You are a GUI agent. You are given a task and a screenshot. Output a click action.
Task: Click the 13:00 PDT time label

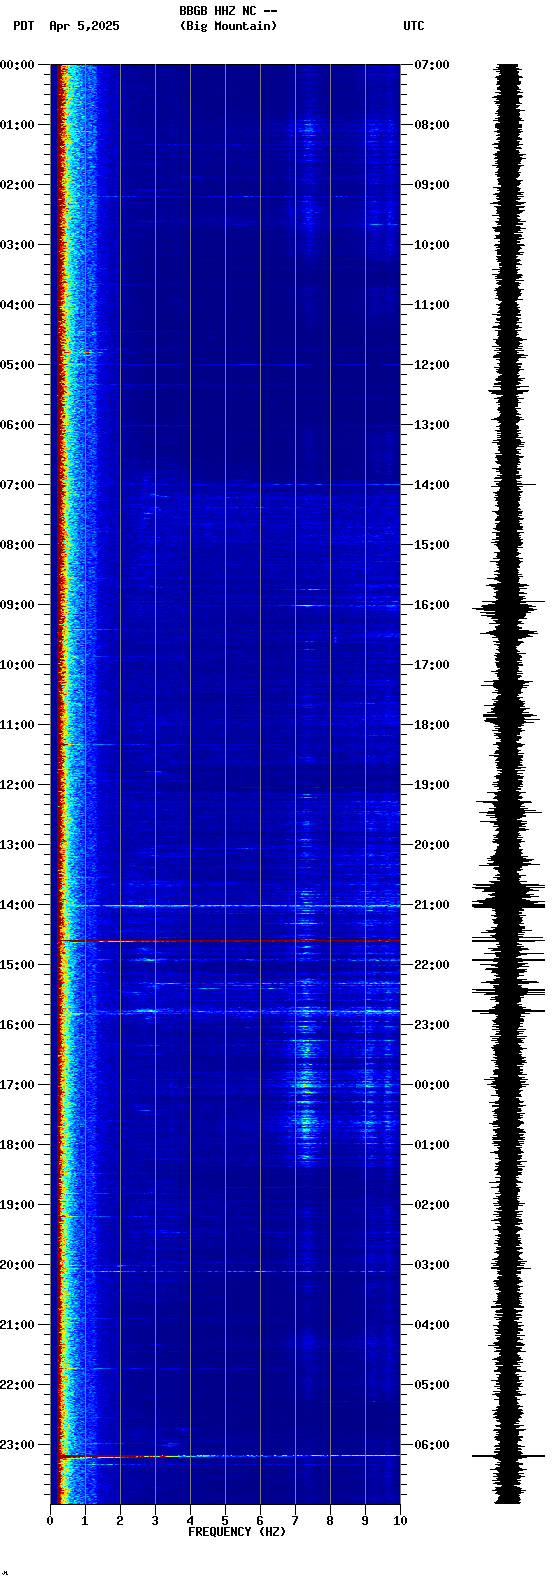pos(17,845)
